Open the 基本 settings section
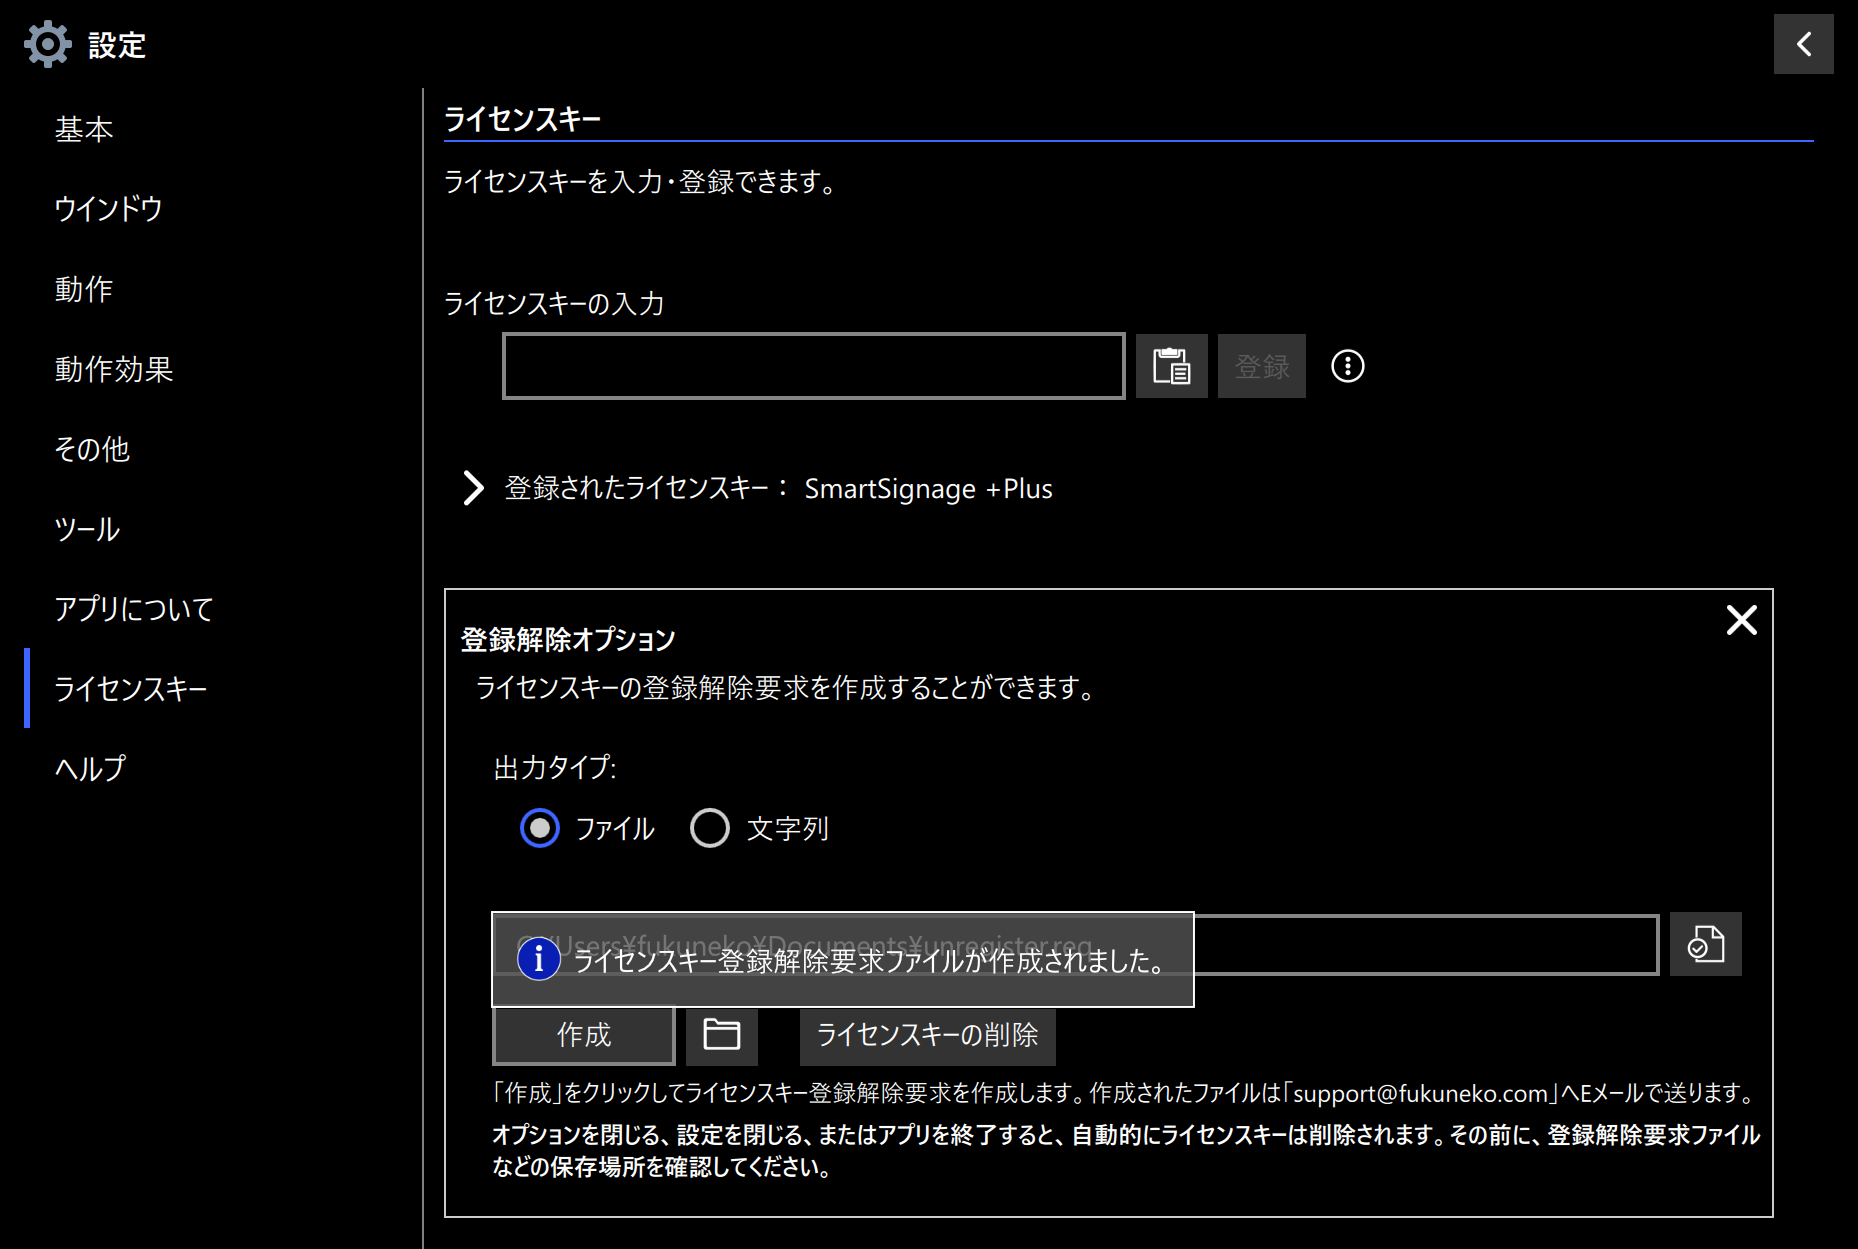This screenshot has height=1249, width=1858. (84, 129)
